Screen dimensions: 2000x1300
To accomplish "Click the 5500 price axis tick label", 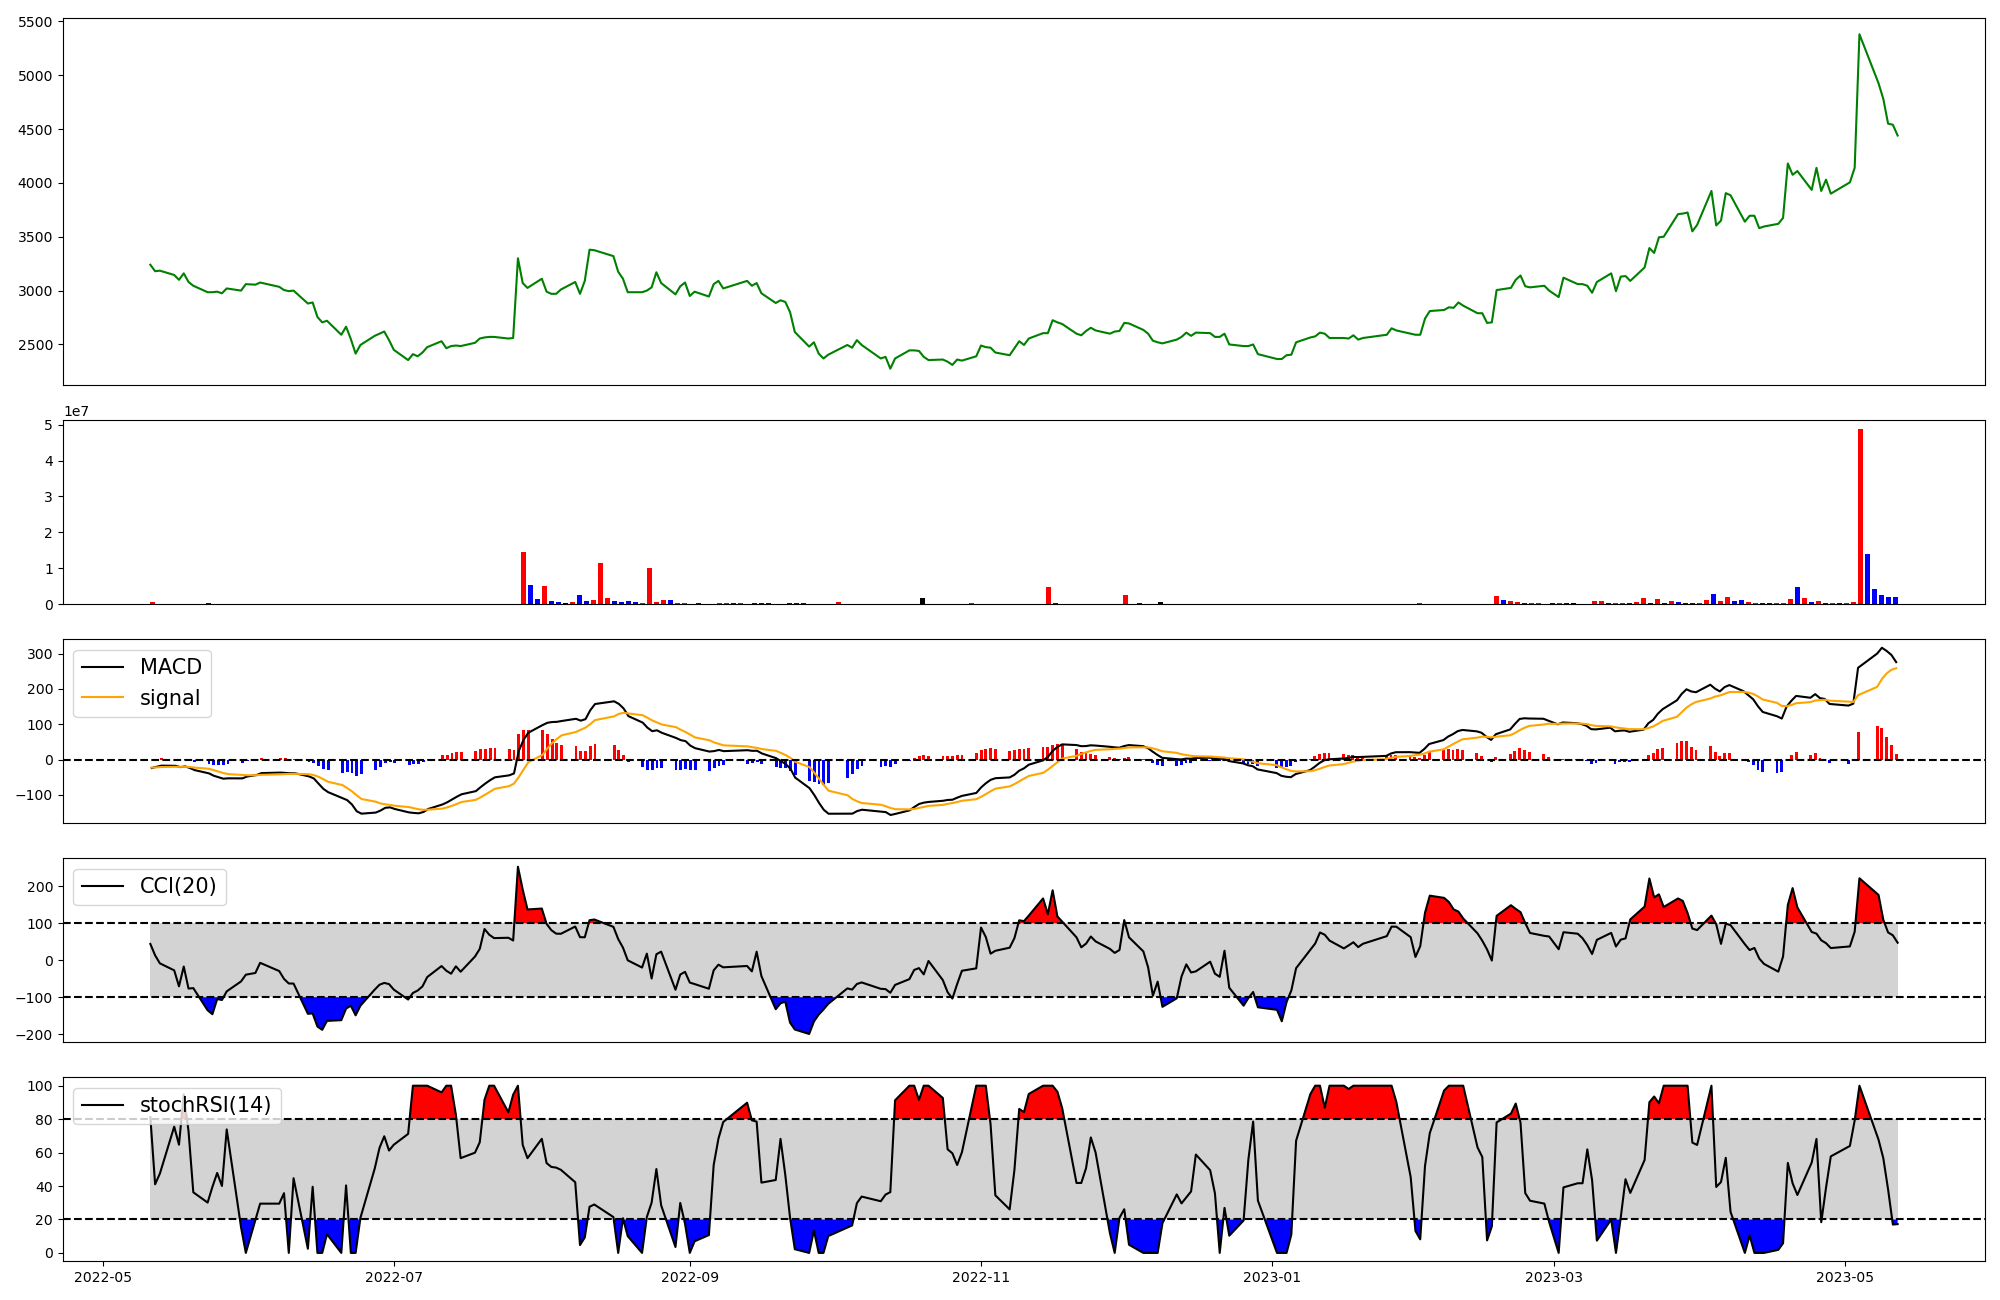I will click(36, 22).
